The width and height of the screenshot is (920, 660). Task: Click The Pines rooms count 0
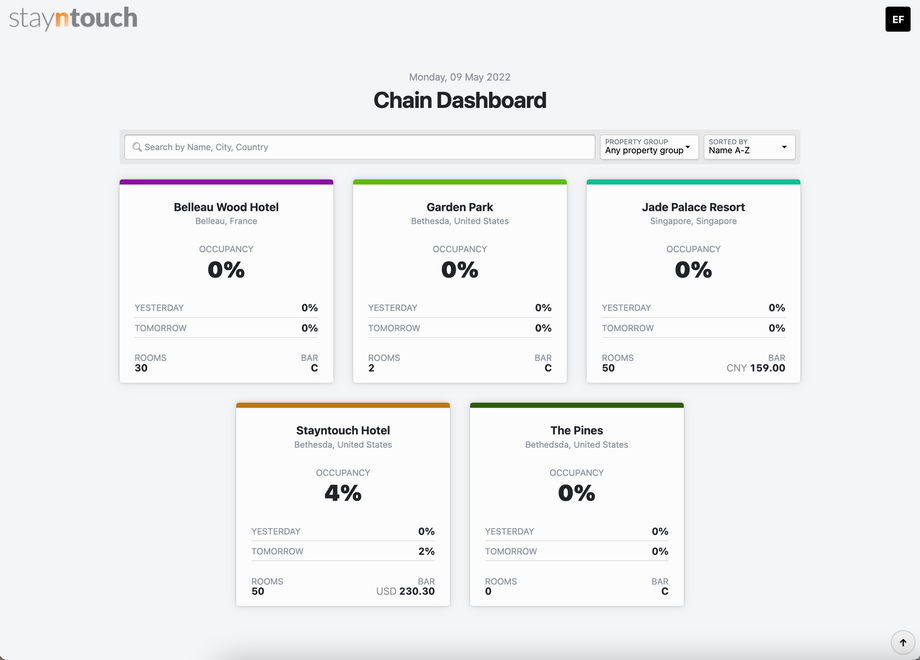pos(488,591)
